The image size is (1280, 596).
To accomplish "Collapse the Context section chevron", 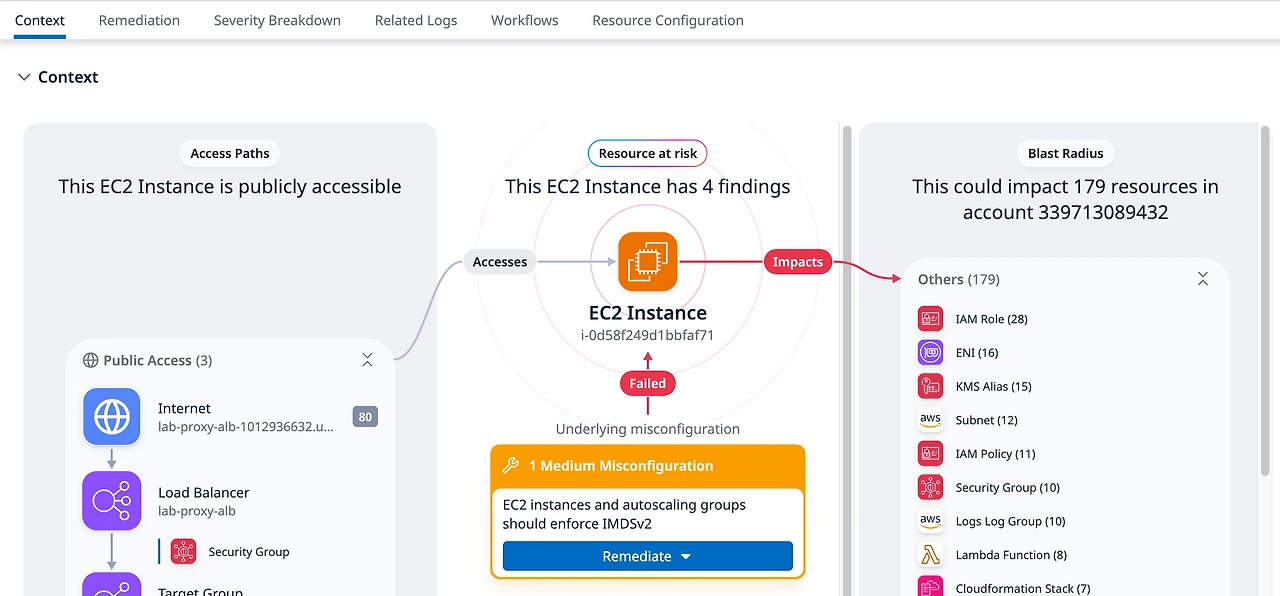I will 24,77.
